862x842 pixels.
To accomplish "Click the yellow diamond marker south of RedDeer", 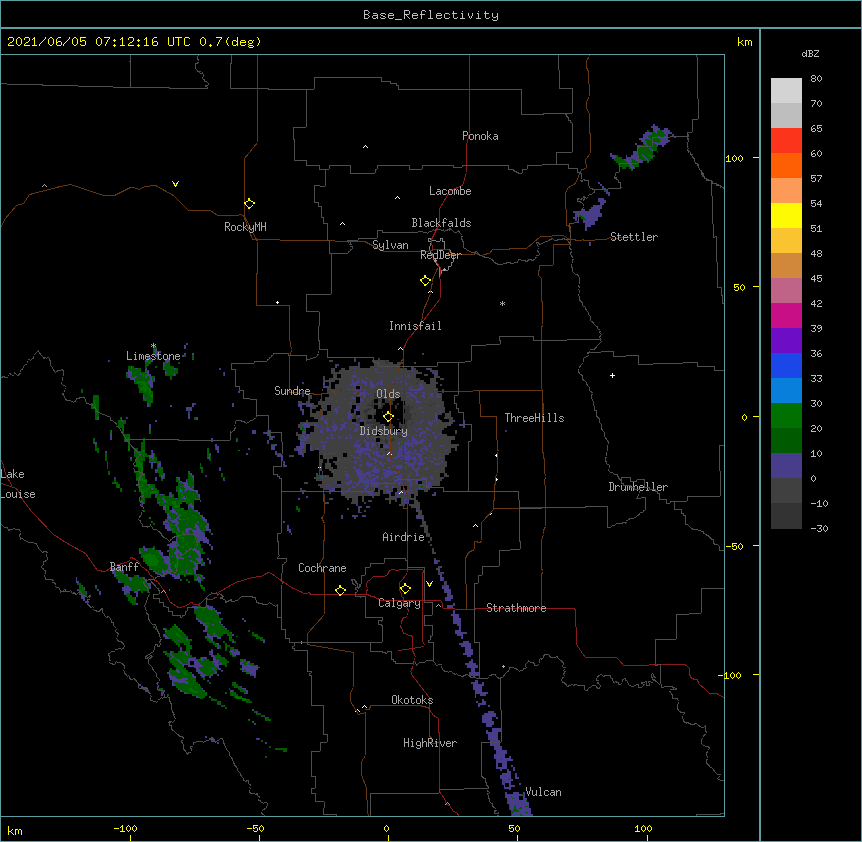I will (425, 281).
